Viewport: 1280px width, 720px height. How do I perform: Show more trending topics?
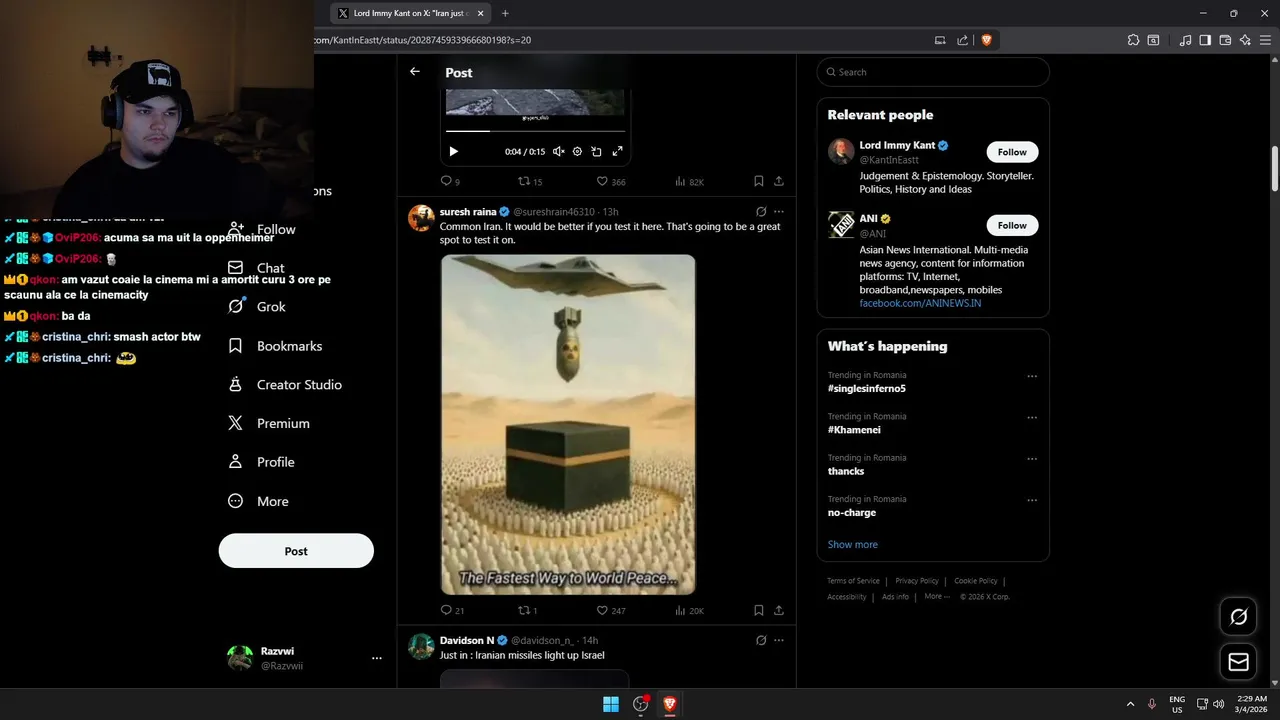(x=852, y=544)
